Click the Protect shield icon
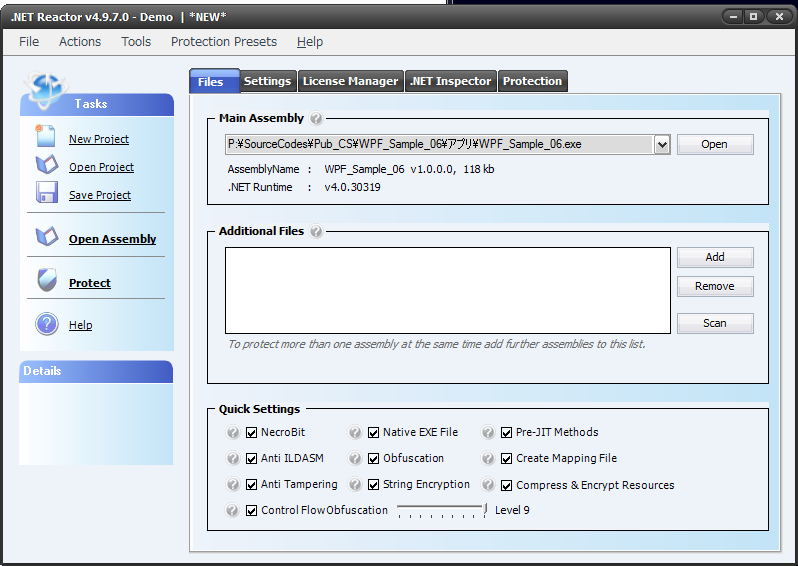The image size is (798, 566). (47, 280)
